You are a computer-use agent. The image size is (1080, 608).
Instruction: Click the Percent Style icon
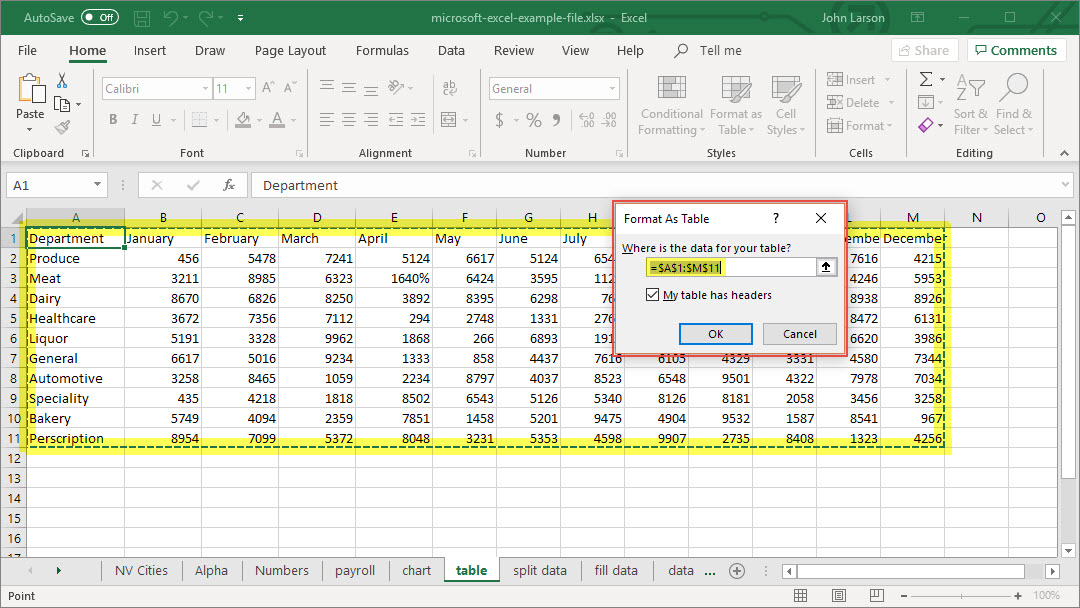534,120
